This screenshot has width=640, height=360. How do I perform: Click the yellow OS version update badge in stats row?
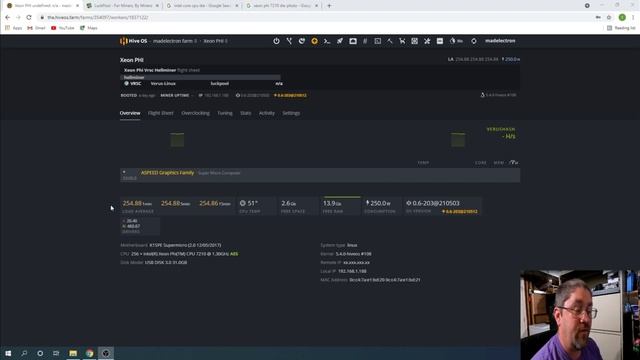[460, 211]
